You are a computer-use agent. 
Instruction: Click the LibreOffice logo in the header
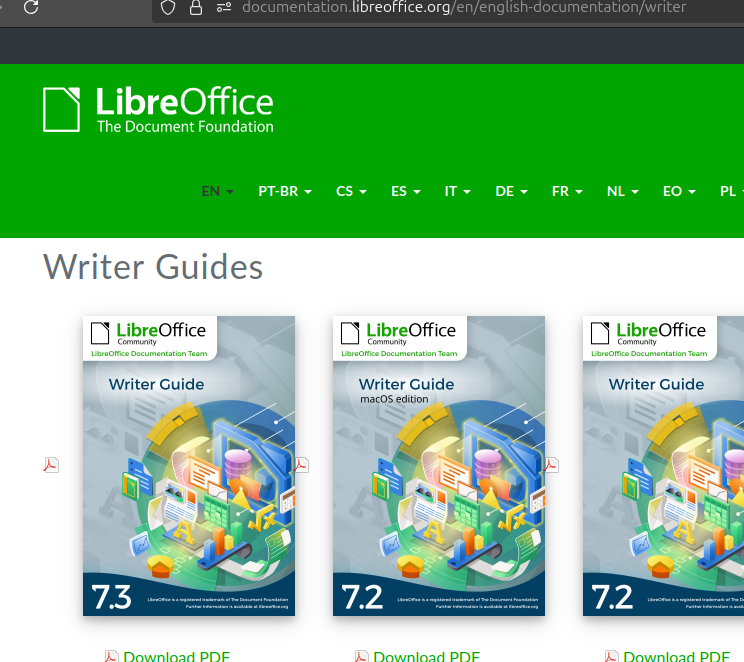(x=158, y=110)
